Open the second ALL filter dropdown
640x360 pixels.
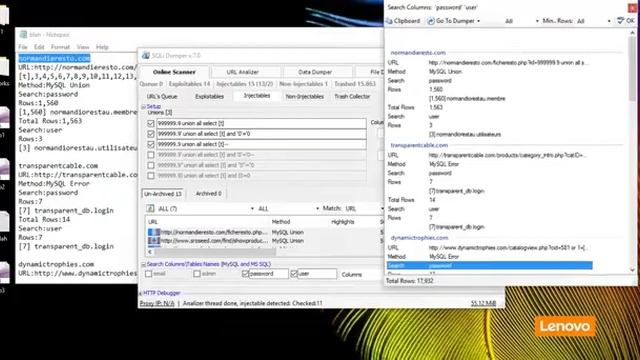pyautogui.click(x=317, y=209)
